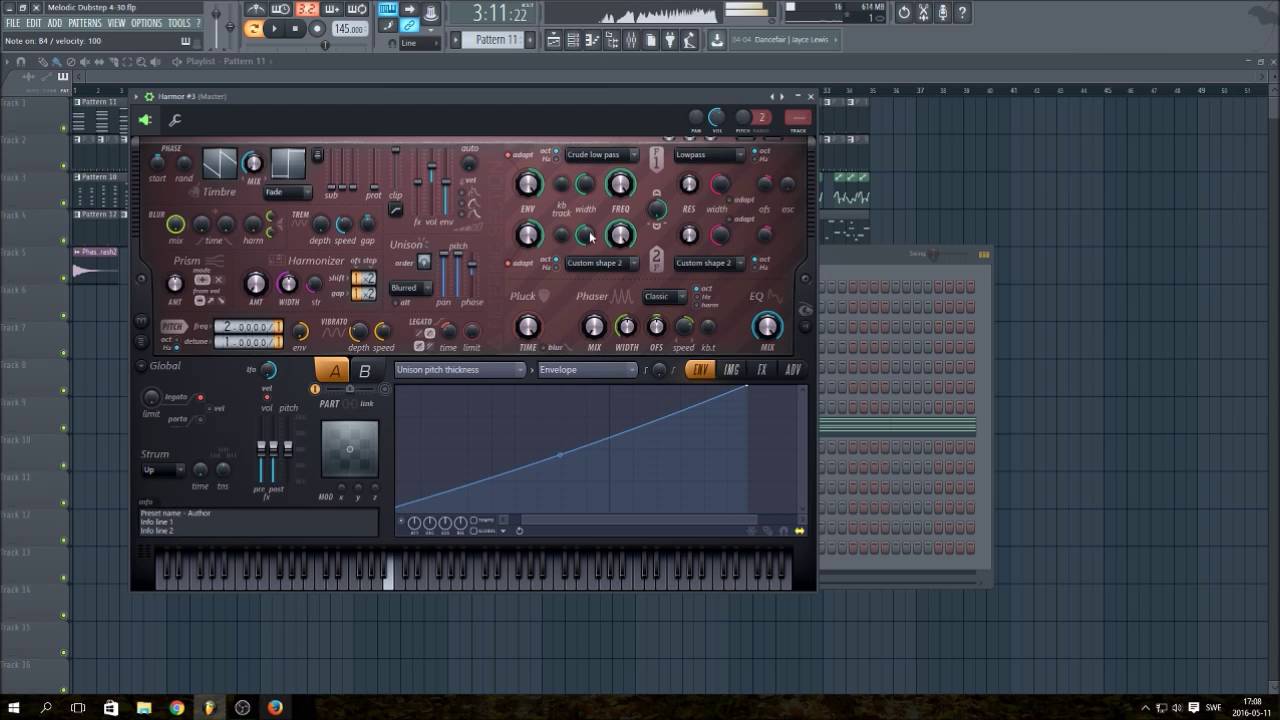Open the Blurred unison type dropdown
Screen dimensions: 1280x720
click(x=411, y=288)
